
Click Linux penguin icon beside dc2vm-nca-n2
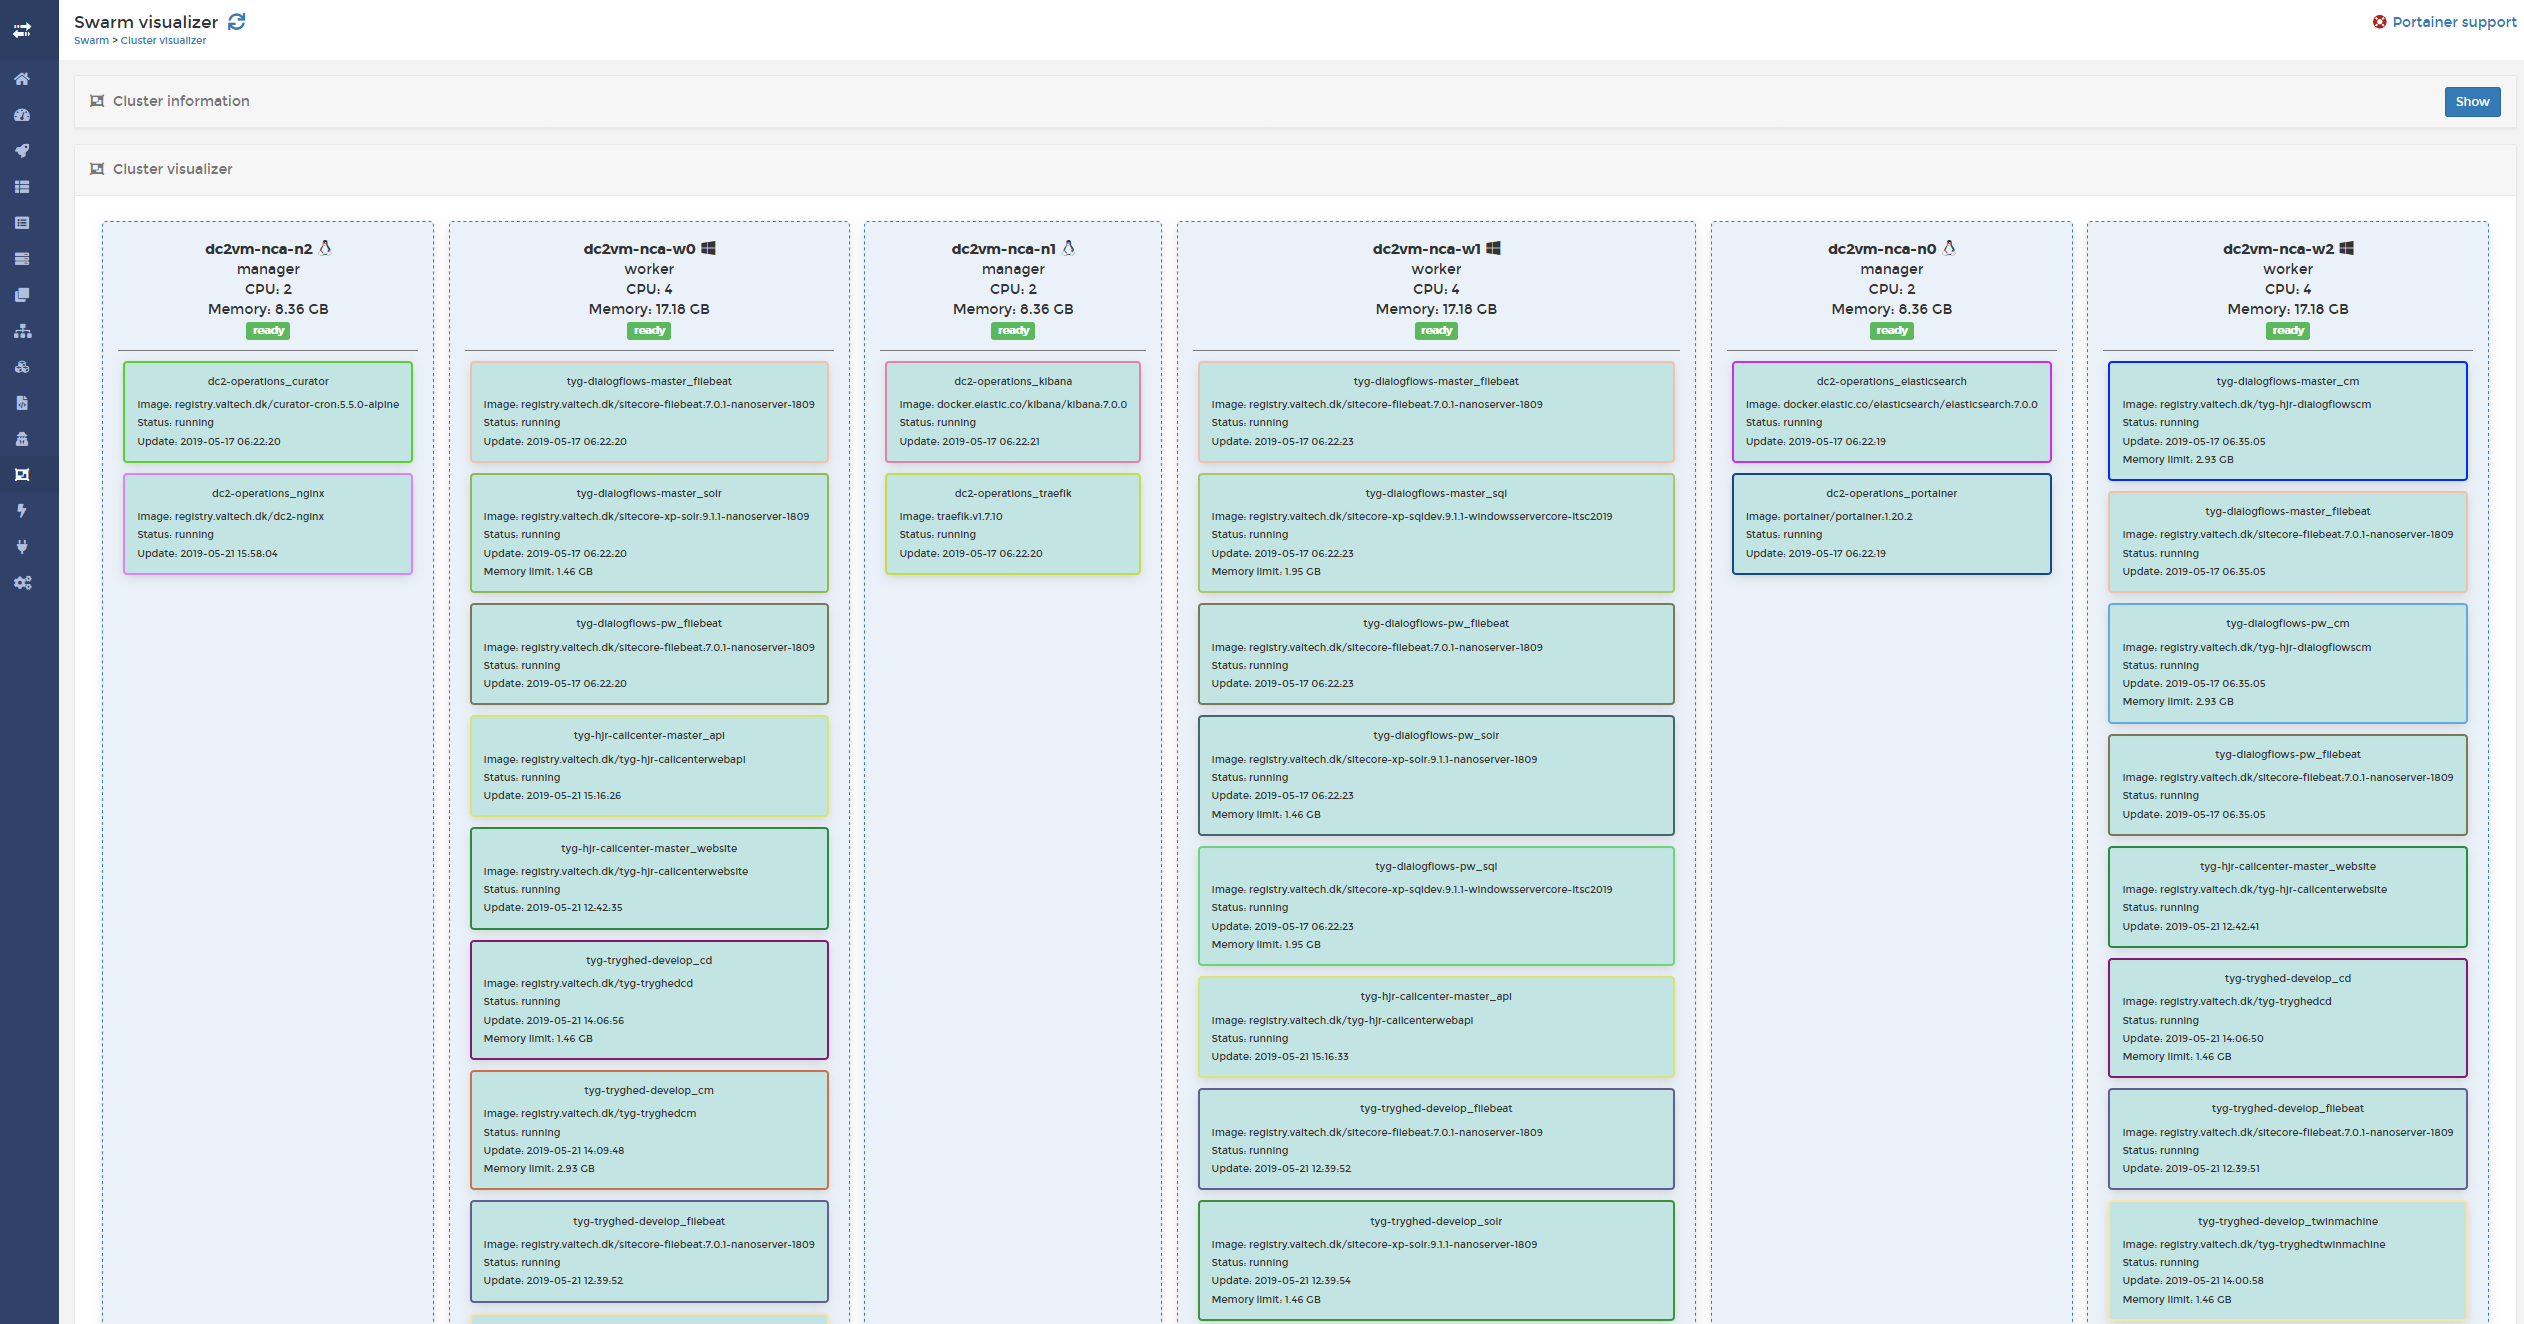click(325, 248)
